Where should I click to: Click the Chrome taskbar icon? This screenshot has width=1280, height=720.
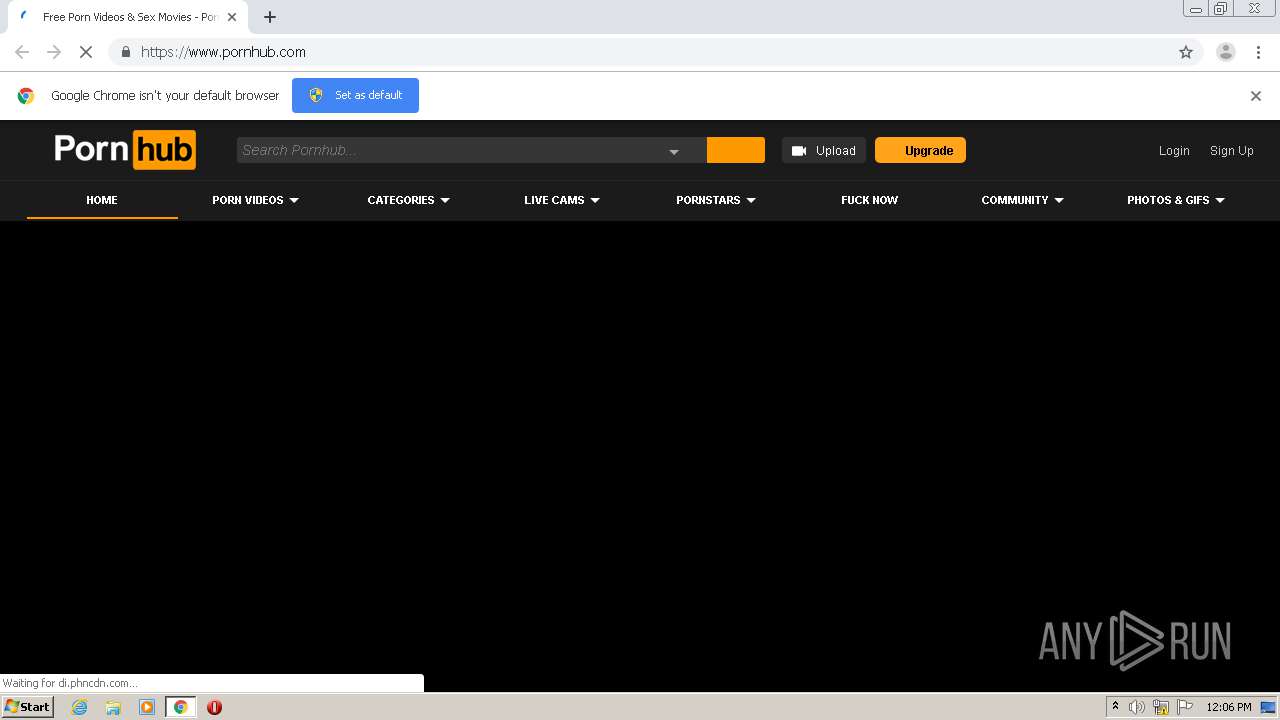click(180, 707)
